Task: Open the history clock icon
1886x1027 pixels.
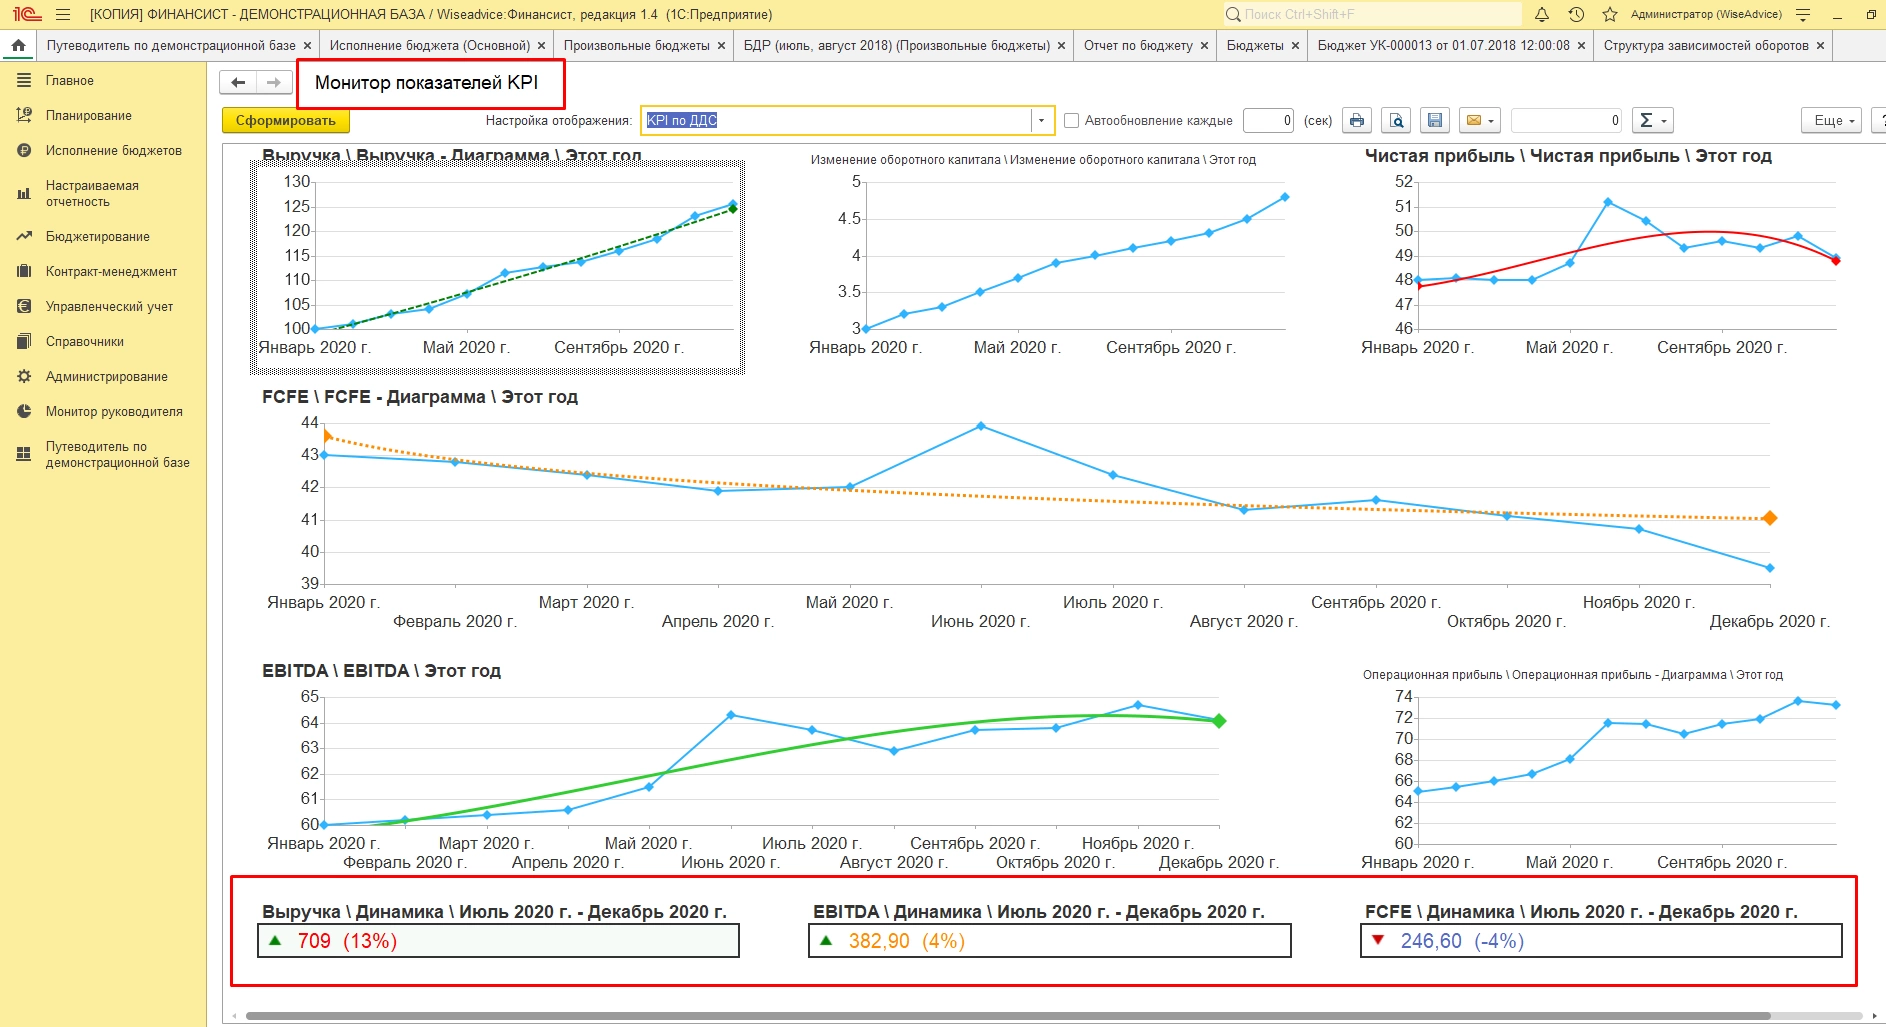Action: pos(1576,15)
